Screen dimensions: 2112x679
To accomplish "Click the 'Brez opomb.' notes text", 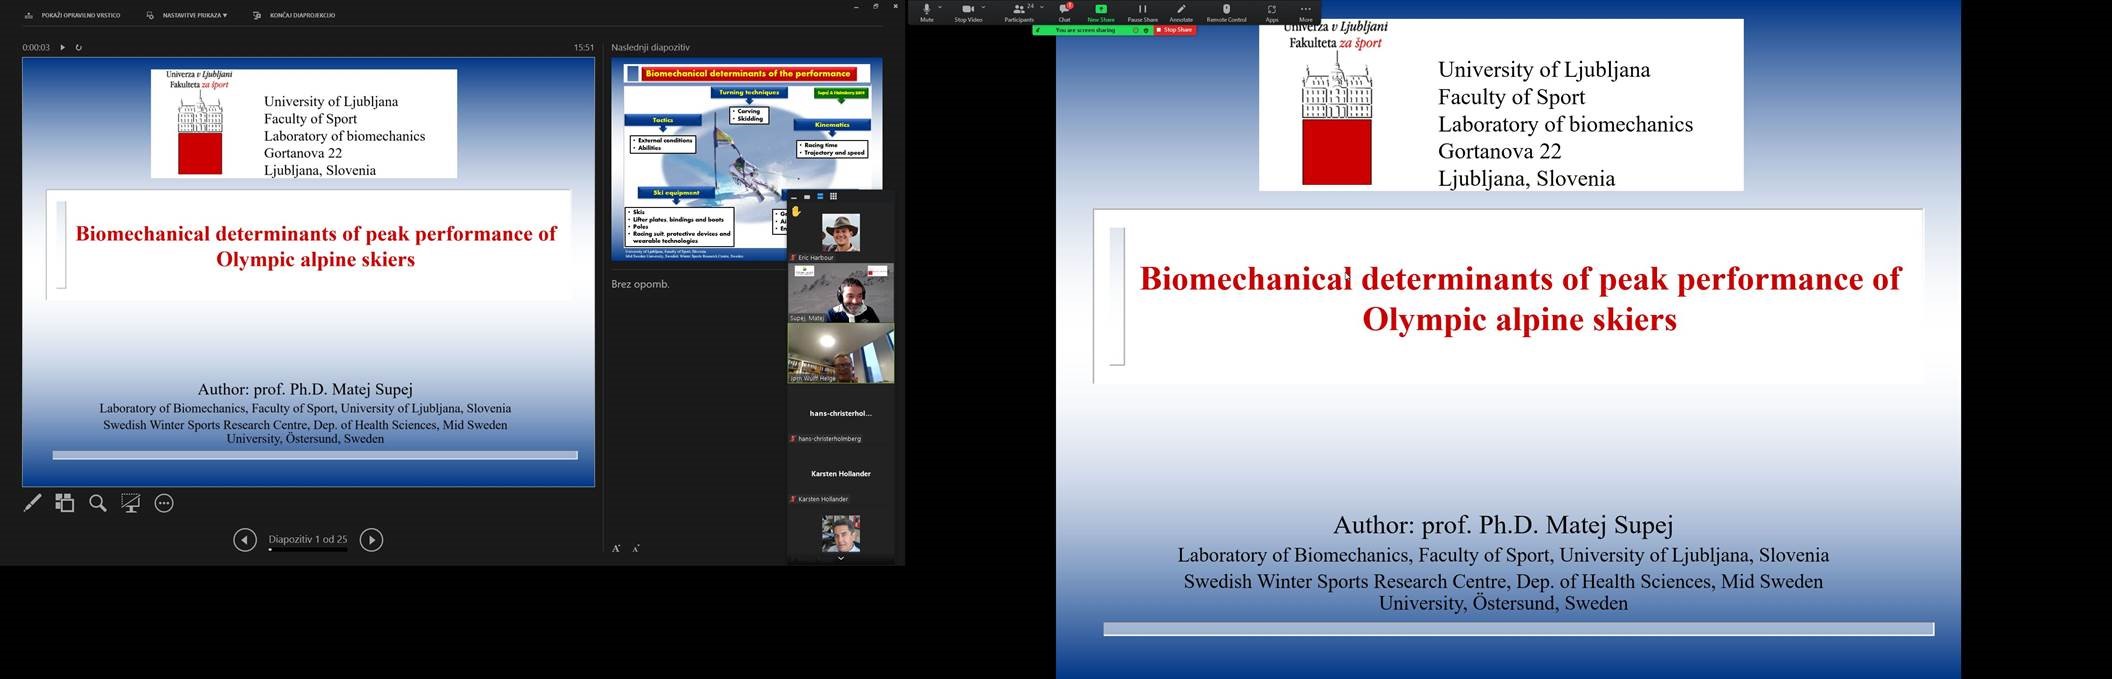I will pos(640,284).
